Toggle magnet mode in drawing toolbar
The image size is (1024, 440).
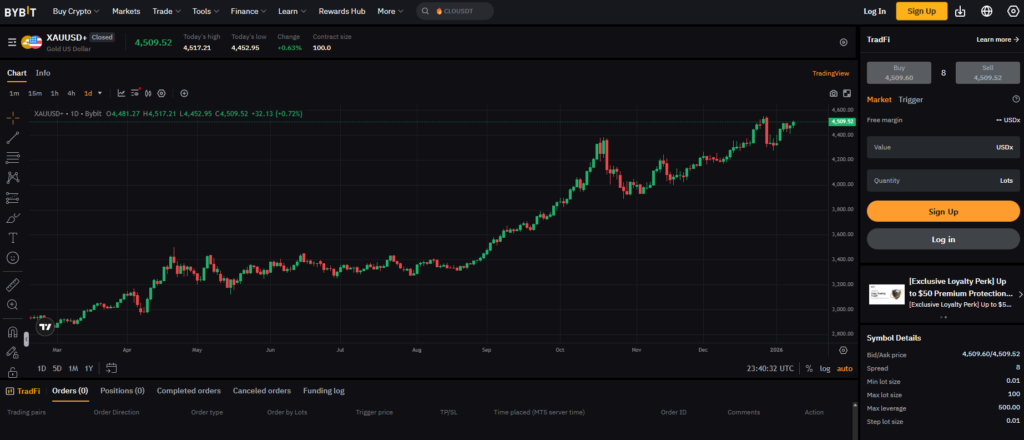point(13,331)
